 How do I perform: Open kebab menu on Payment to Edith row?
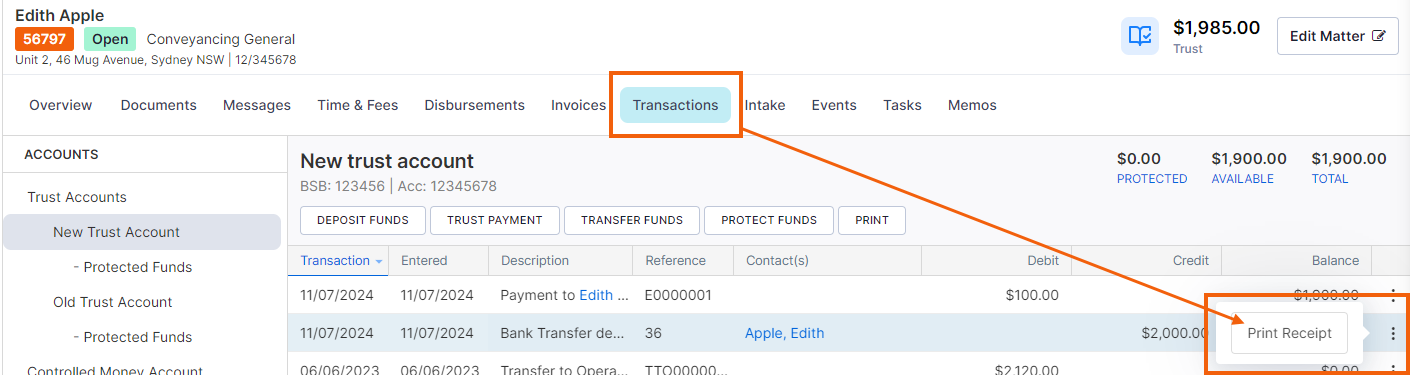tap(1393, 295)
